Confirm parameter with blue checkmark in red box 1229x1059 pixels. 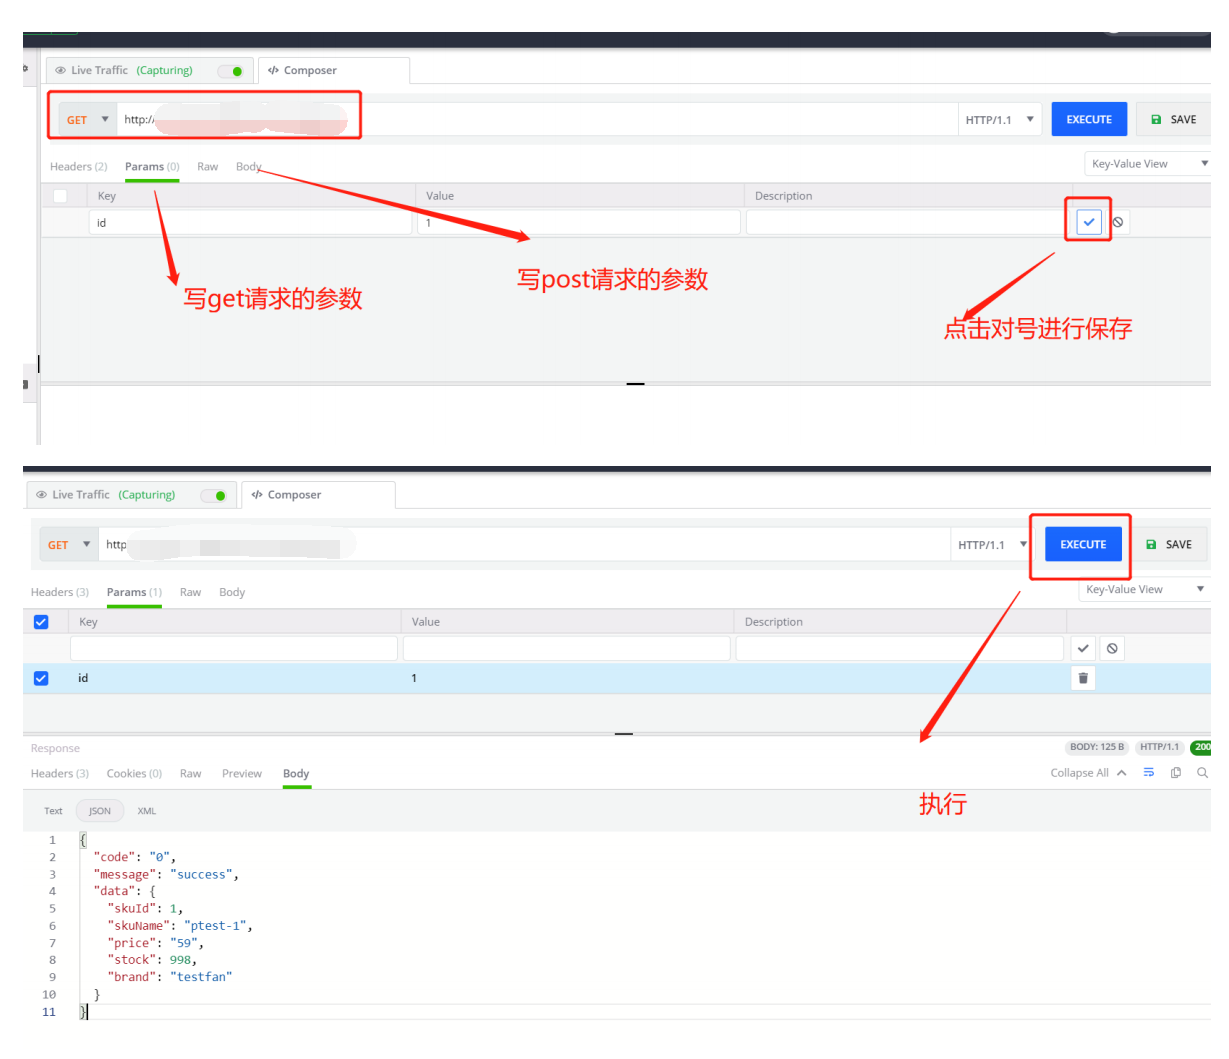(x=1089, y=222)
